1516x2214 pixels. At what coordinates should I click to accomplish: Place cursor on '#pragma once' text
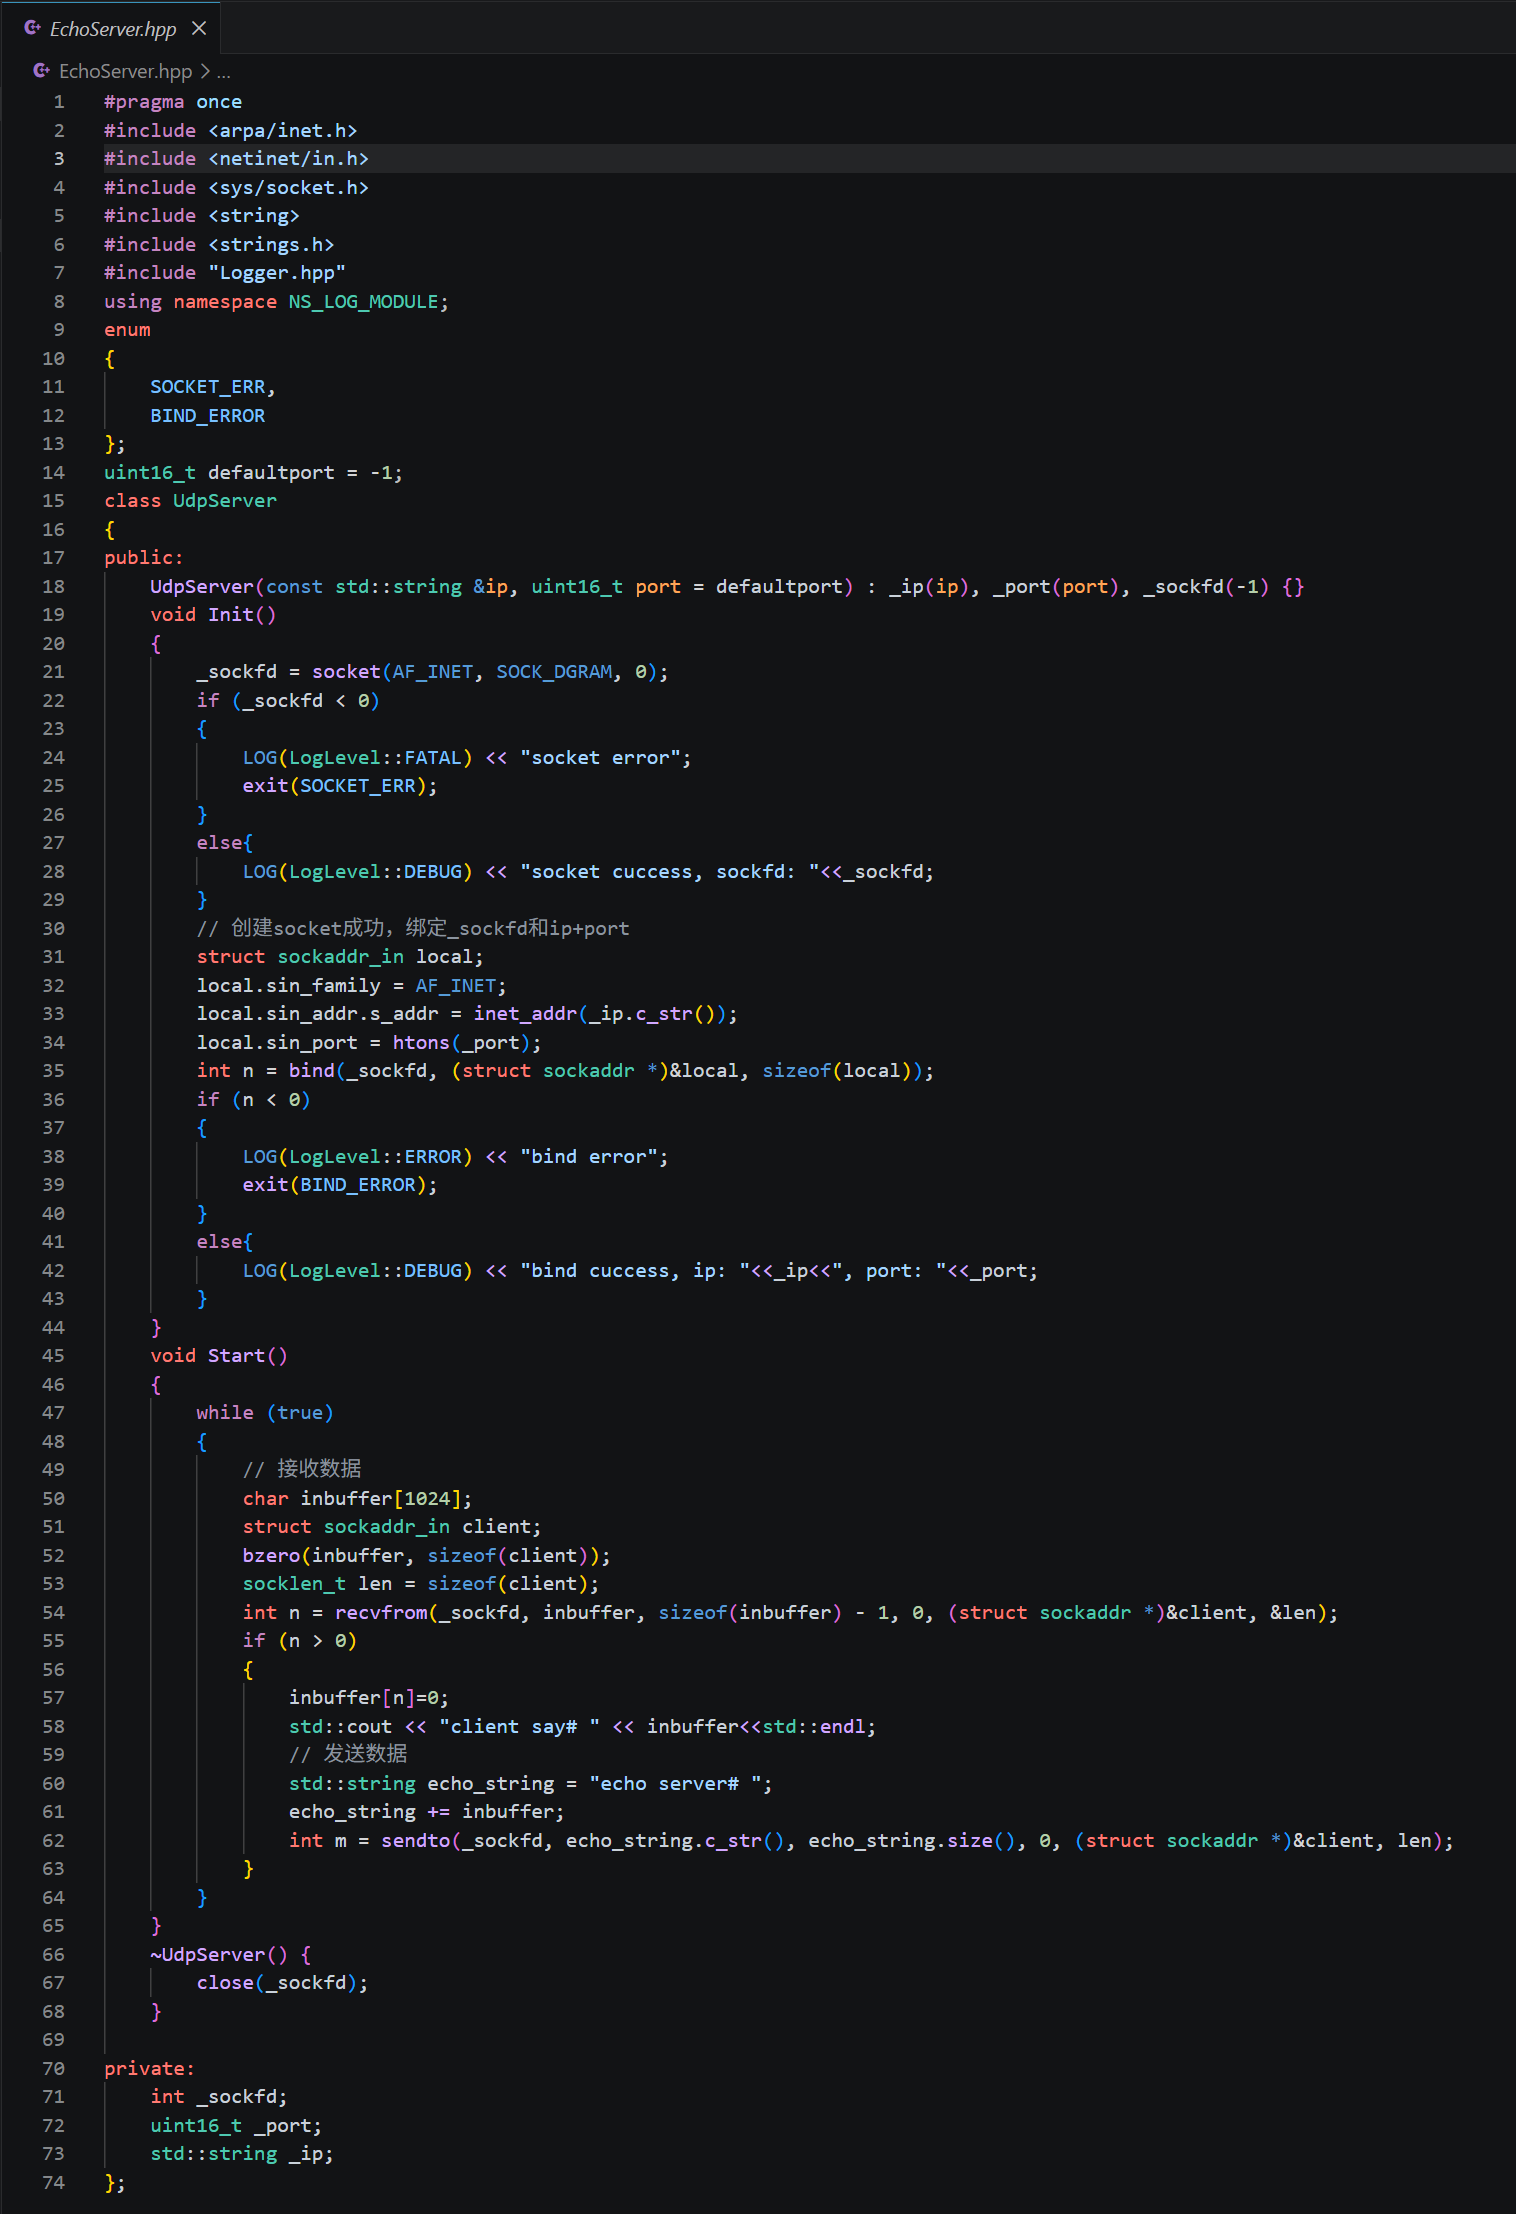(x=173, y=102)
